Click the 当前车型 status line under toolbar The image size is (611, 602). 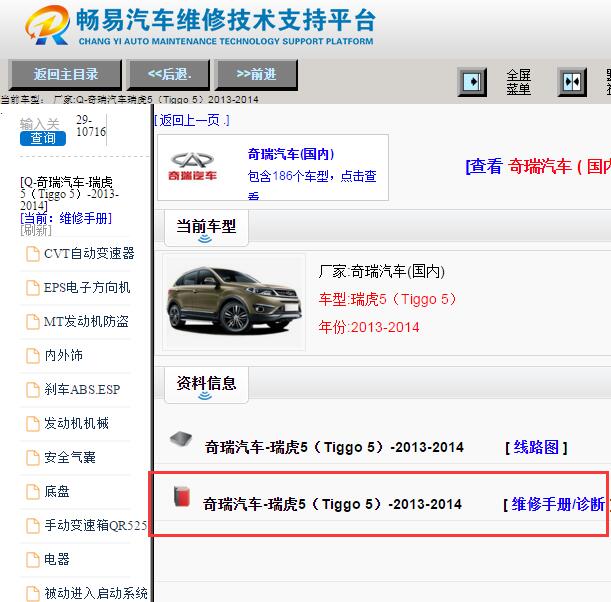129,99
